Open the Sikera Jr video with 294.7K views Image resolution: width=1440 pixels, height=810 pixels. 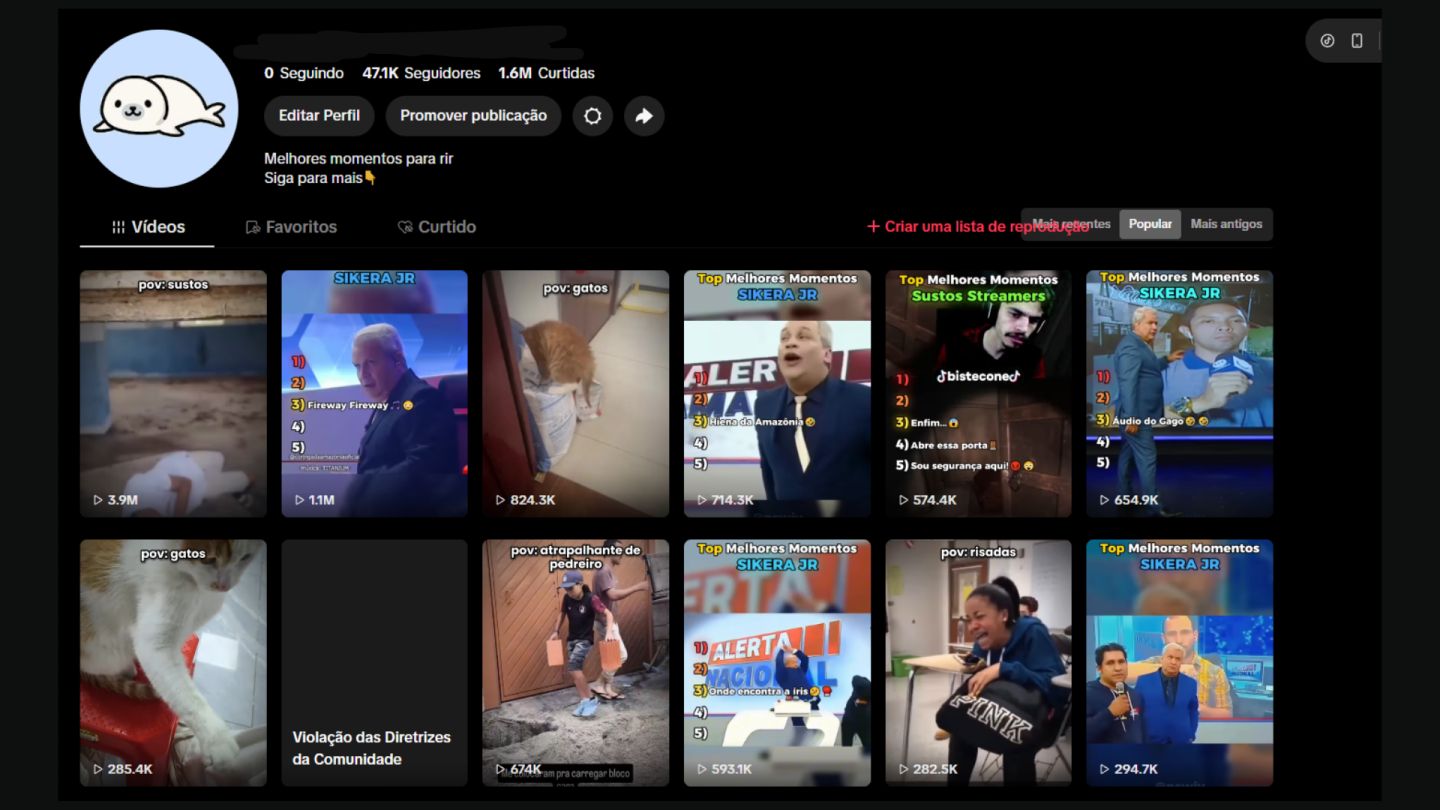tap(1180, 663)
